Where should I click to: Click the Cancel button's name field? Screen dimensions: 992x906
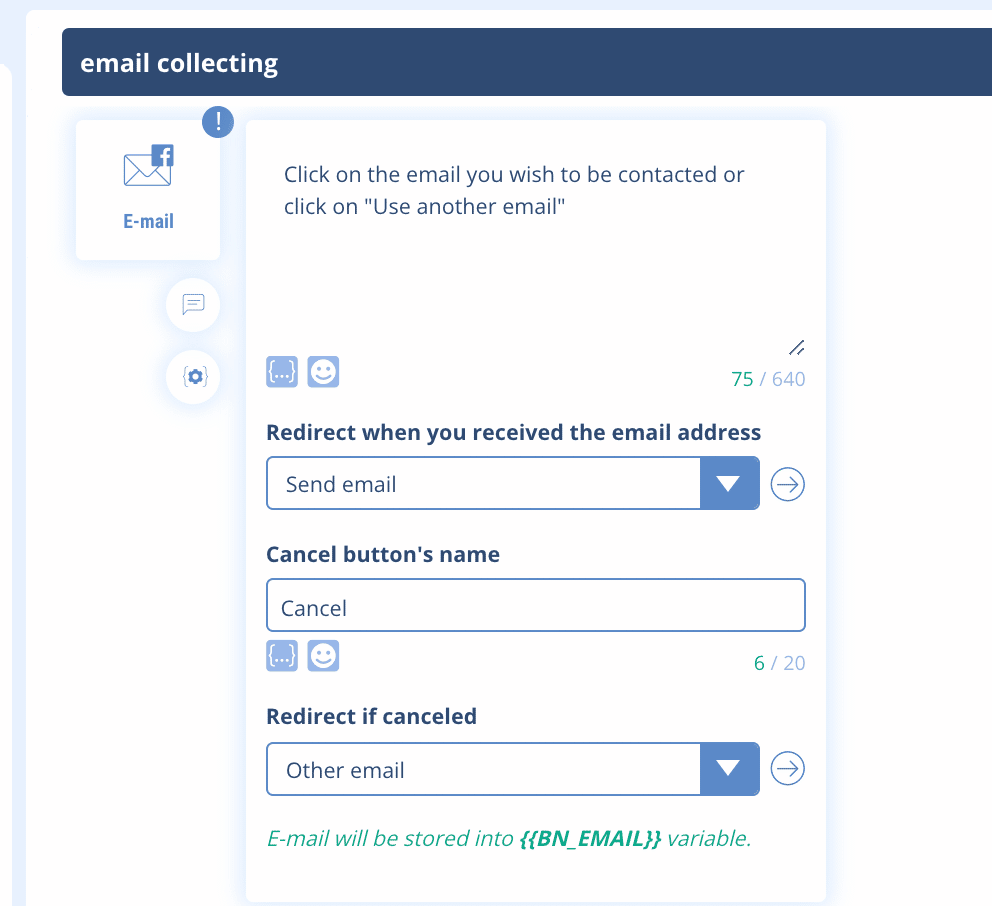[535, 606]
